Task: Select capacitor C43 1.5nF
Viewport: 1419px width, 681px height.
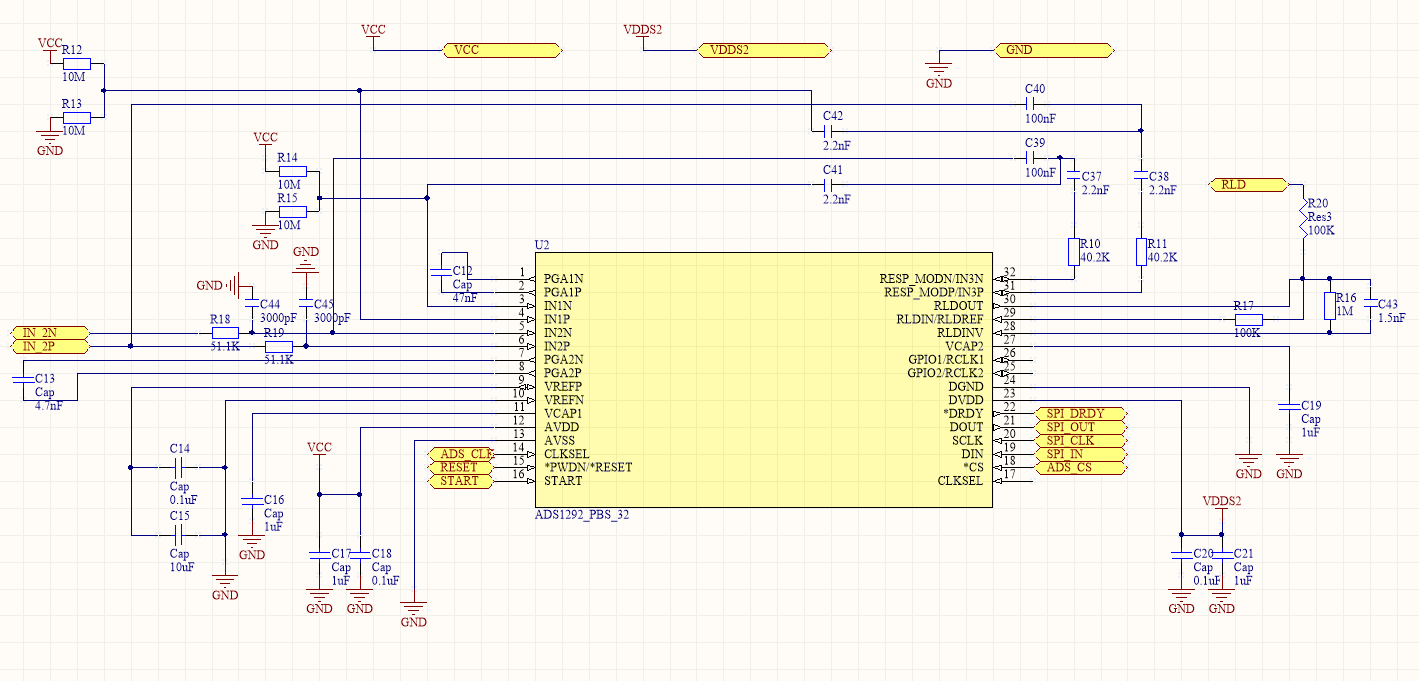Action: point(1371,305)
